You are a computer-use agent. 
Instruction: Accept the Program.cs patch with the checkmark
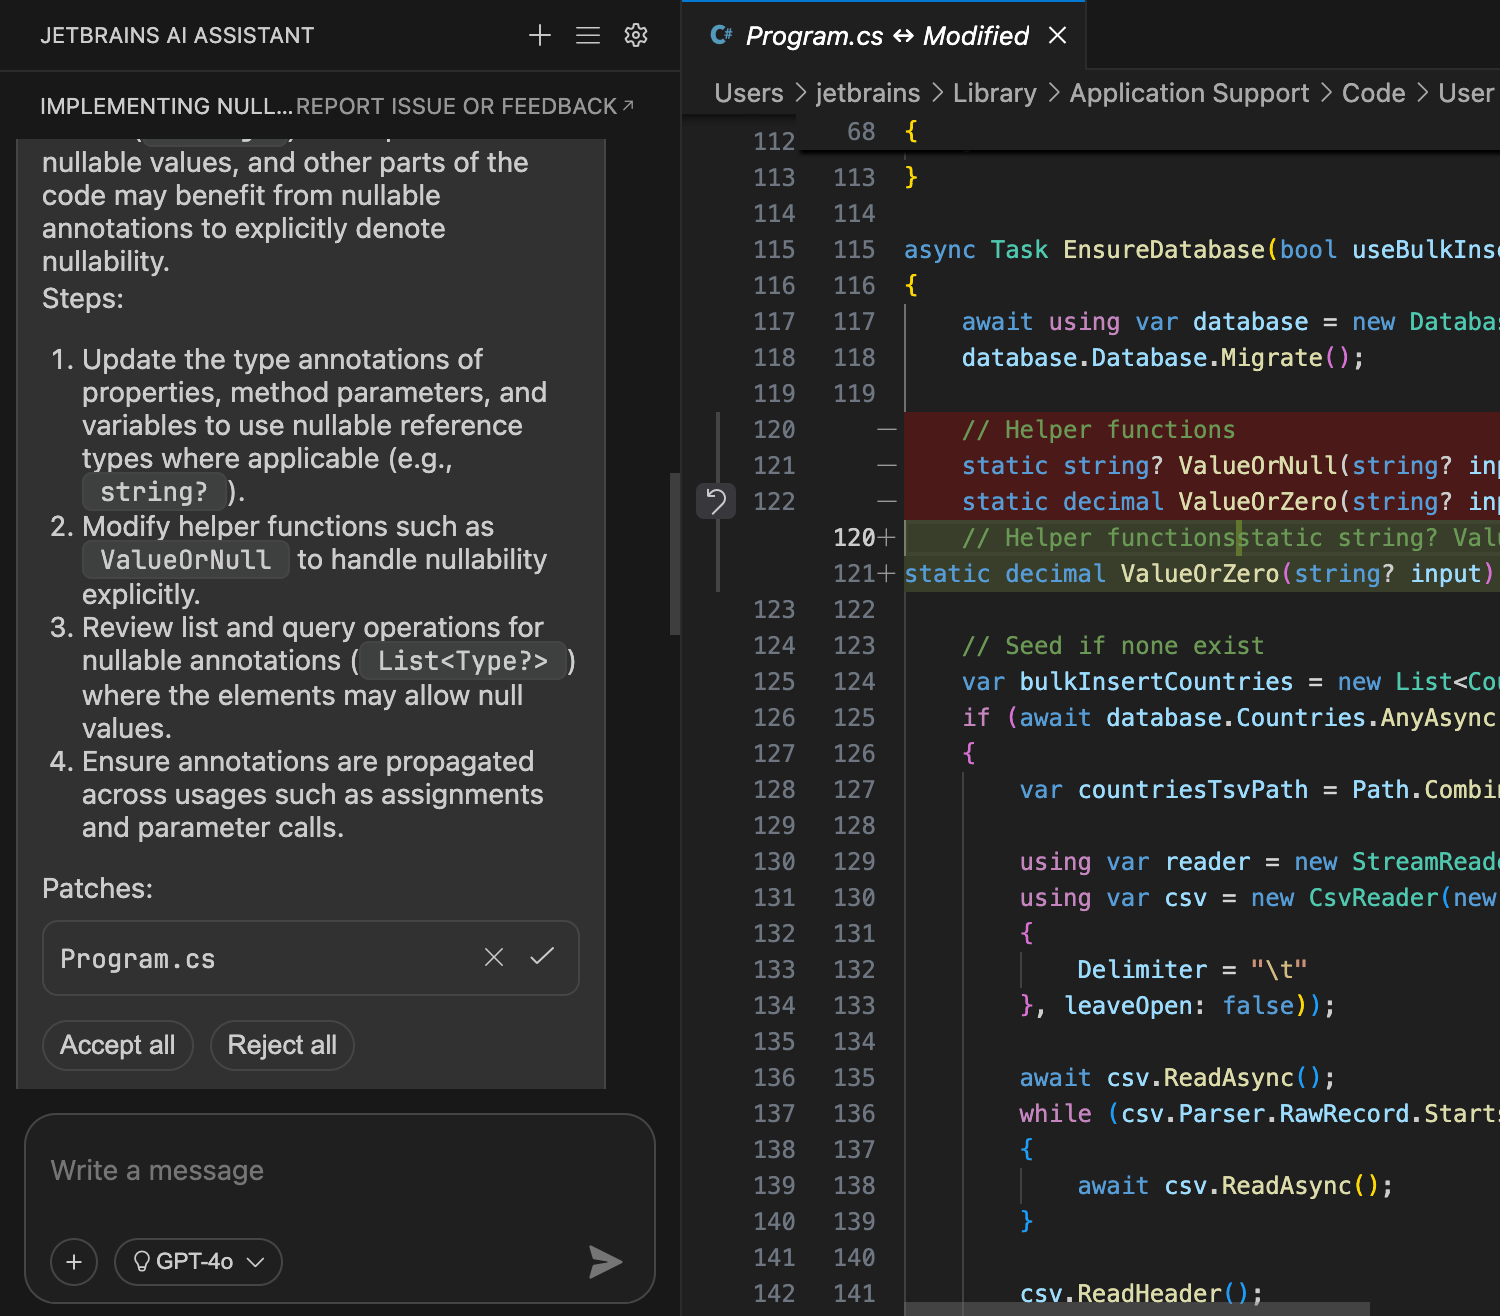(x=542, y=957)
